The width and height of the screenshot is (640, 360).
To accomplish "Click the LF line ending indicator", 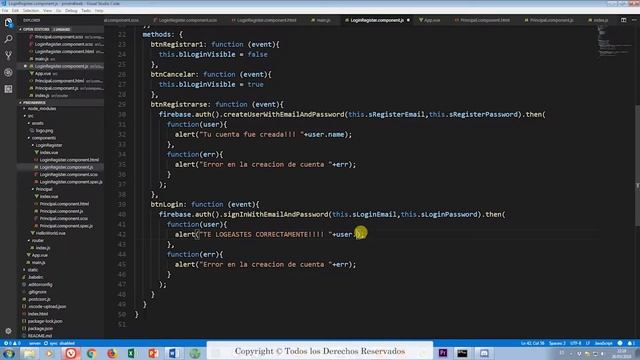I will 588,343.
